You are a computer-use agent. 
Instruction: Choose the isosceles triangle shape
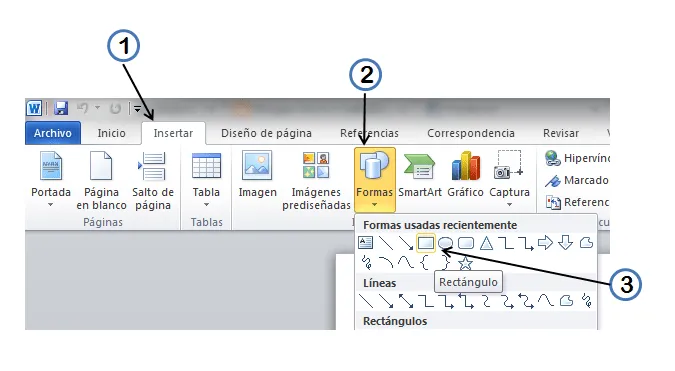point(486,243)
